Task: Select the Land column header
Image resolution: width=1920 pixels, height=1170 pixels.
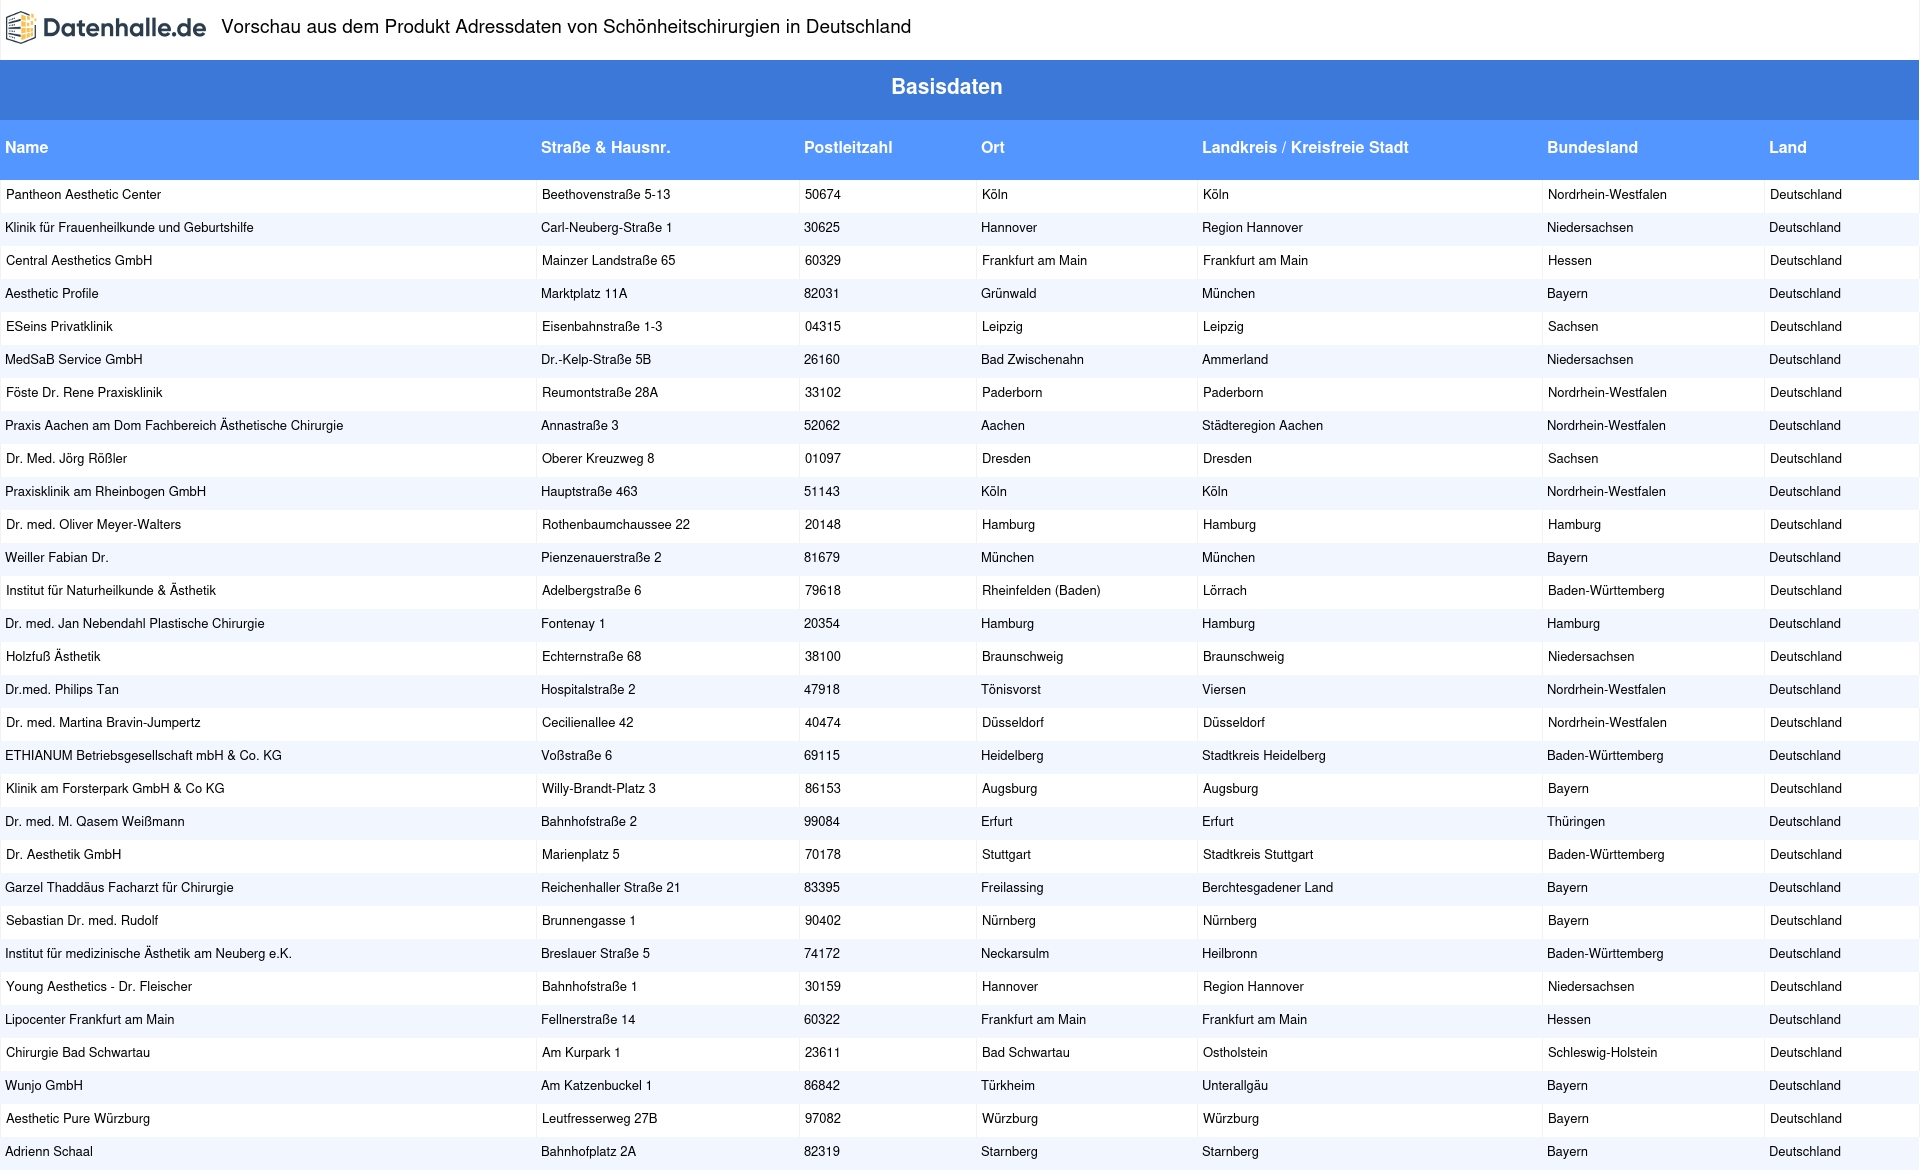Action: [1787, 147]
